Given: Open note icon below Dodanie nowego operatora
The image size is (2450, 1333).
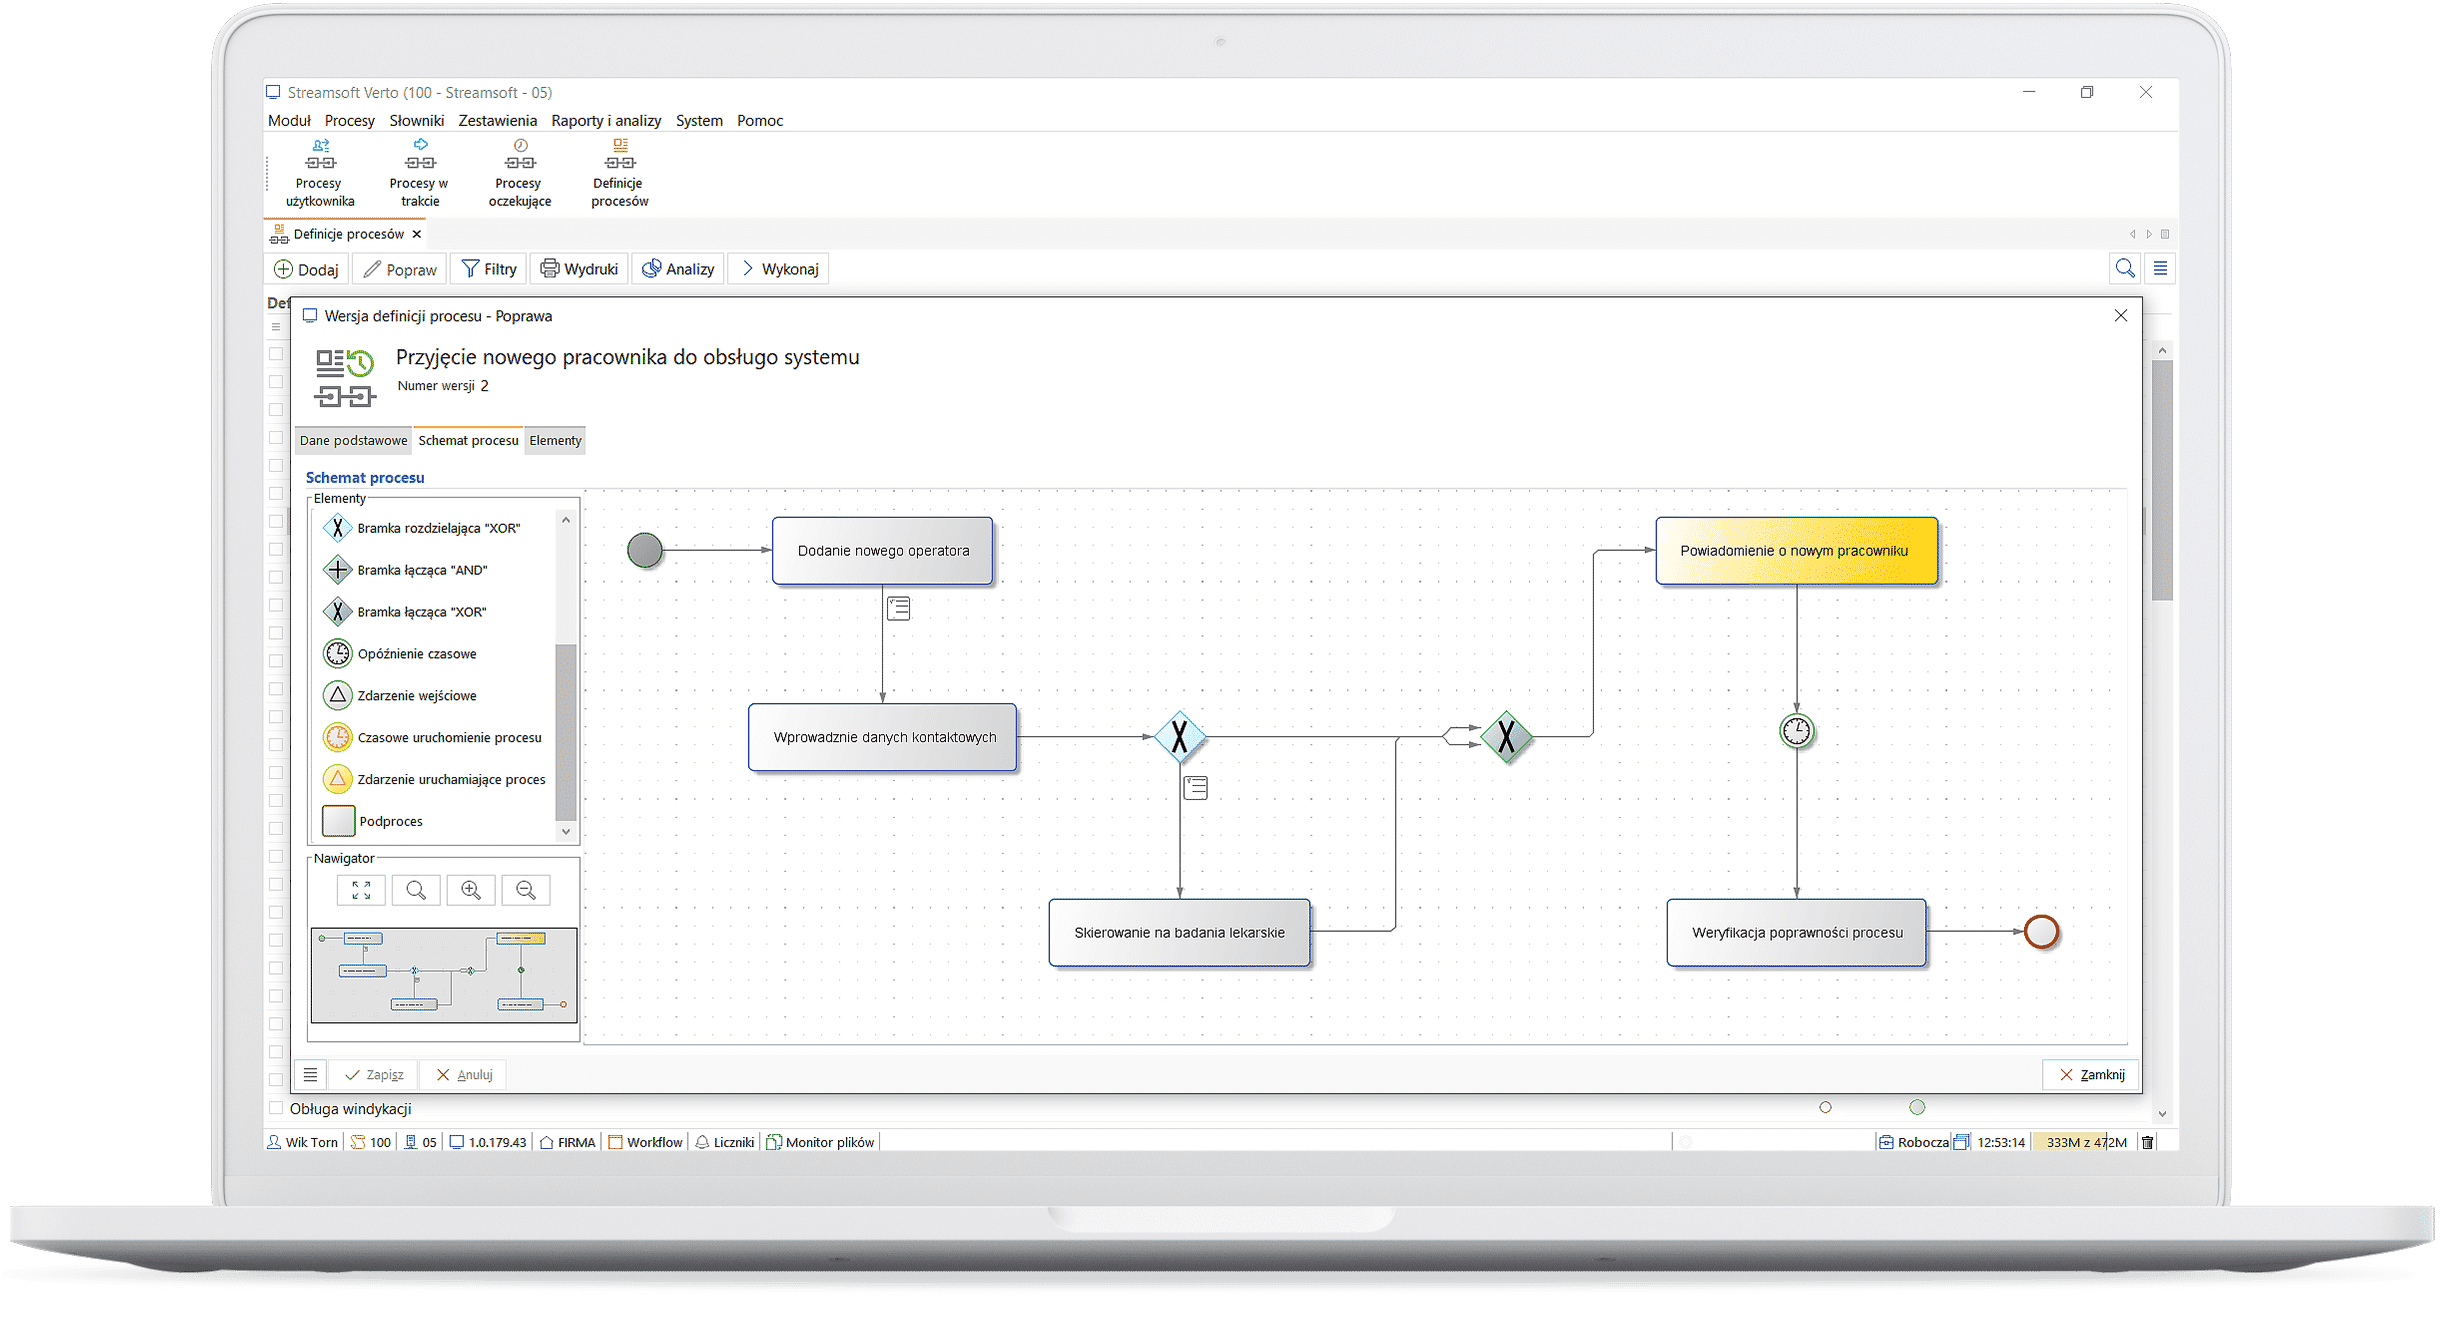Looking at the screenshot, I should coord(898,608).
